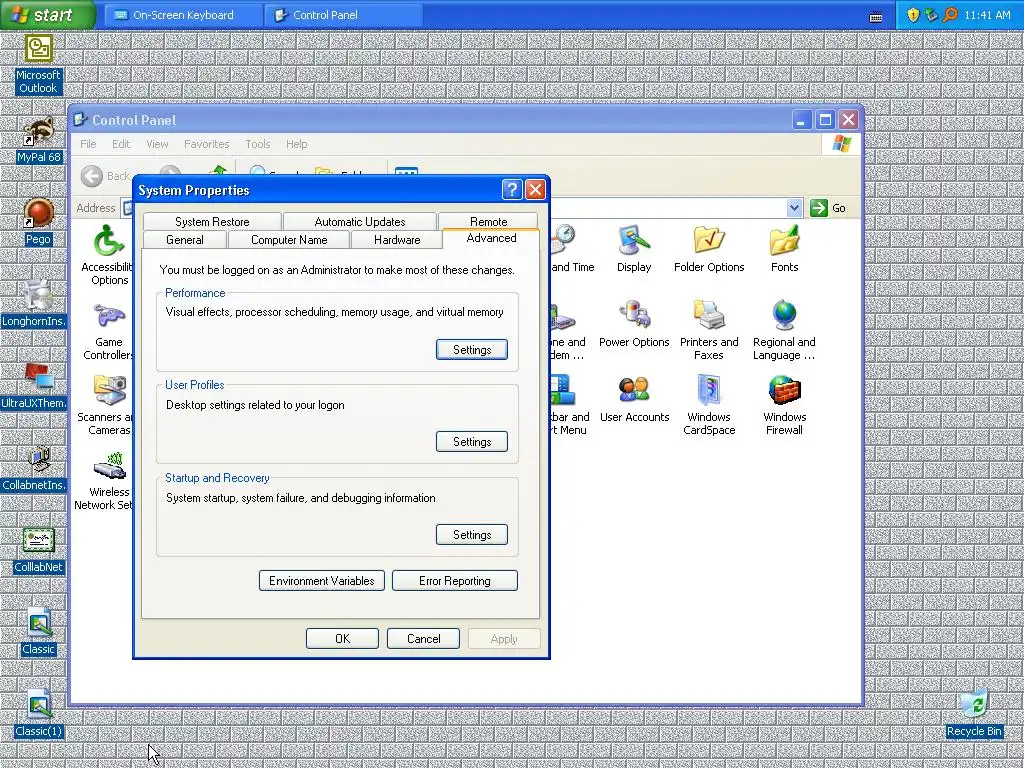Screen dimensions: 1024x768
Task: Click the dialog Help question-mark button
Action: 512,190
